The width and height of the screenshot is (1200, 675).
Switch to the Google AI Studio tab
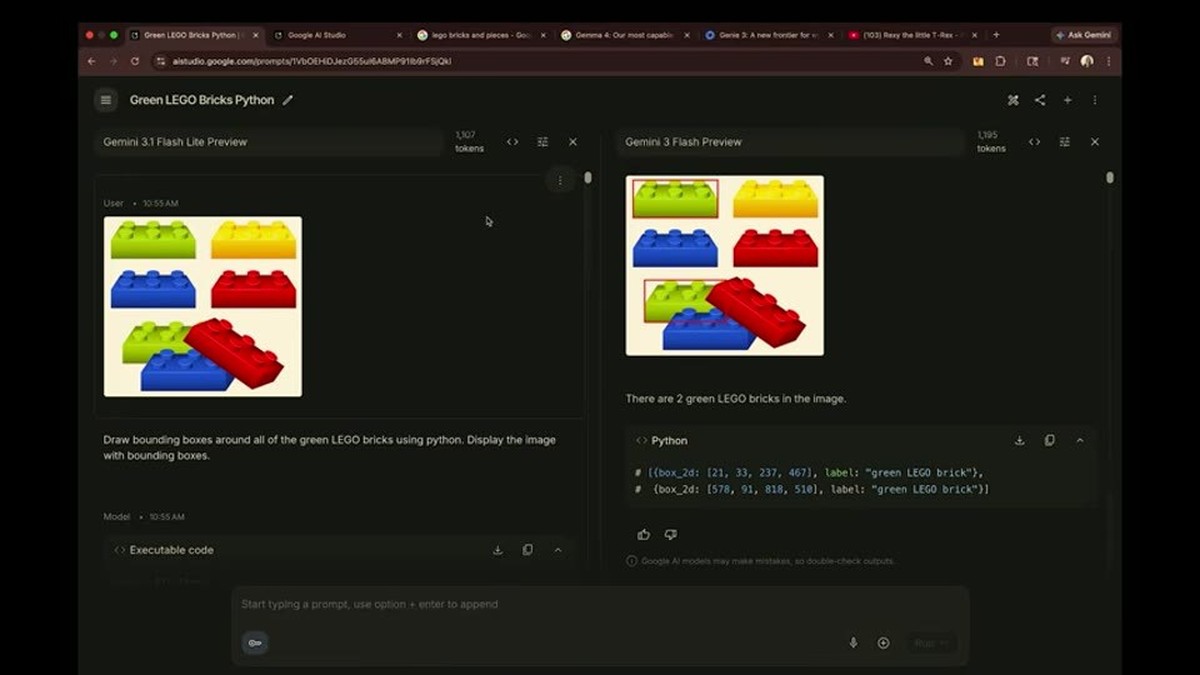coord(338,35)
